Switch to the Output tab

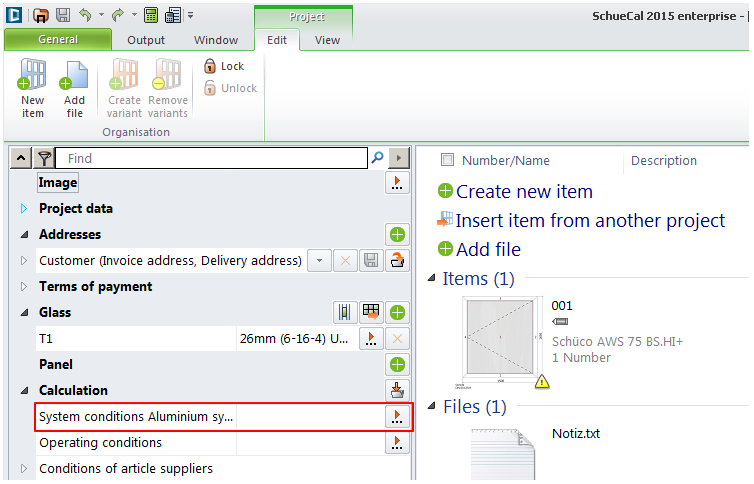(x=146, y=40)
